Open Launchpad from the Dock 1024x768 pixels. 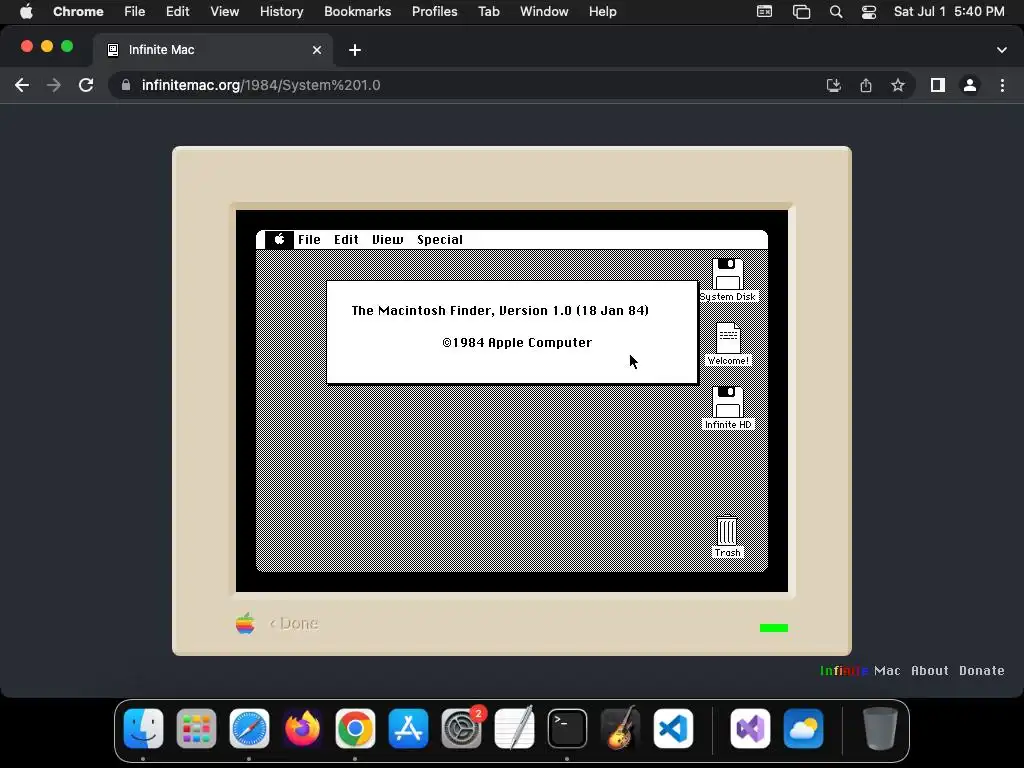tap(197, 728)
